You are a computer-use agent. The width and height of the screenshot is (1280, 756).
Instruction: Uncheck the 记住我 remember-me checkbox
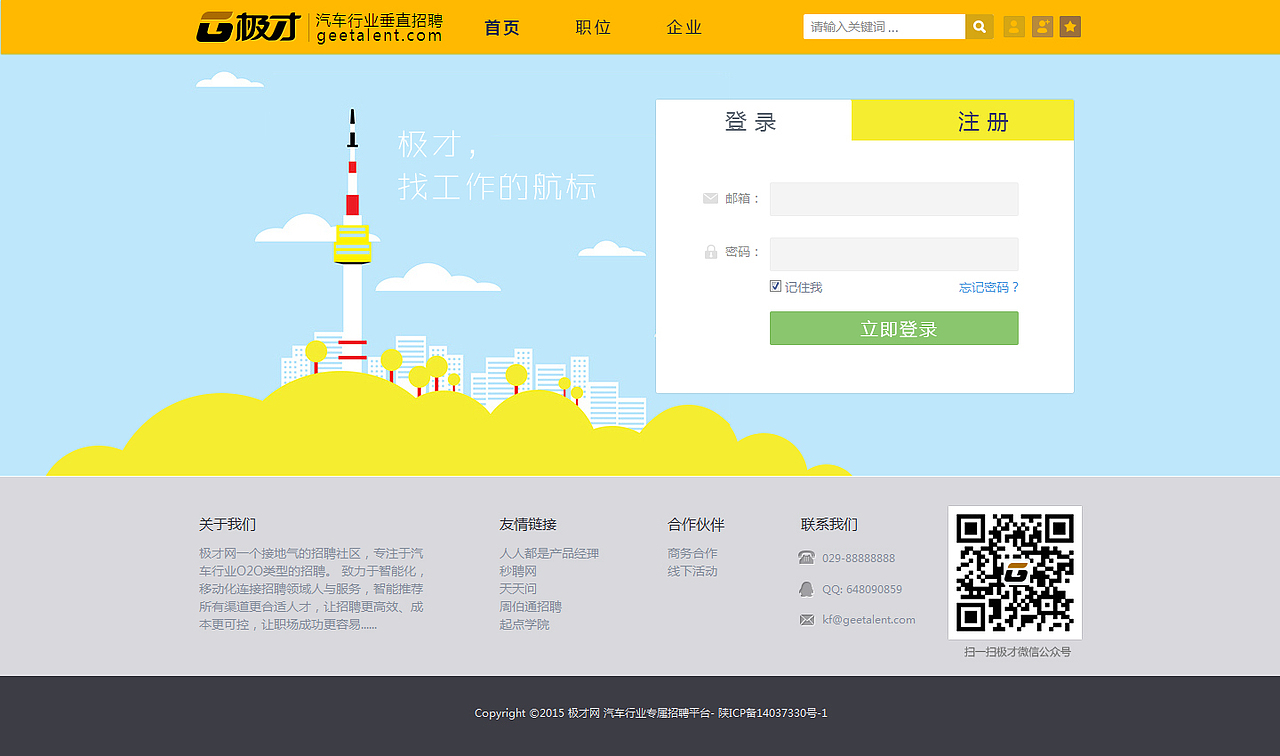(776, 286)
